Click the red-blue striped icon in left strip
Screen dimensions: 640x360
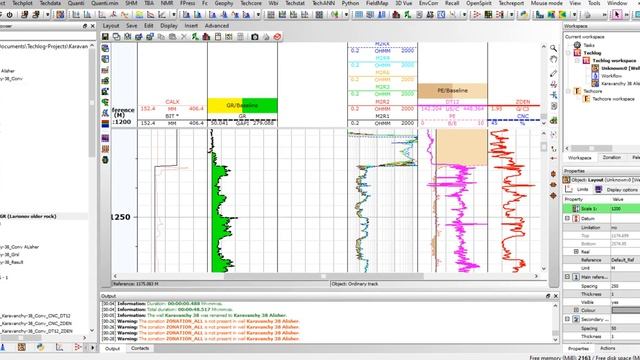coord(105,123)
